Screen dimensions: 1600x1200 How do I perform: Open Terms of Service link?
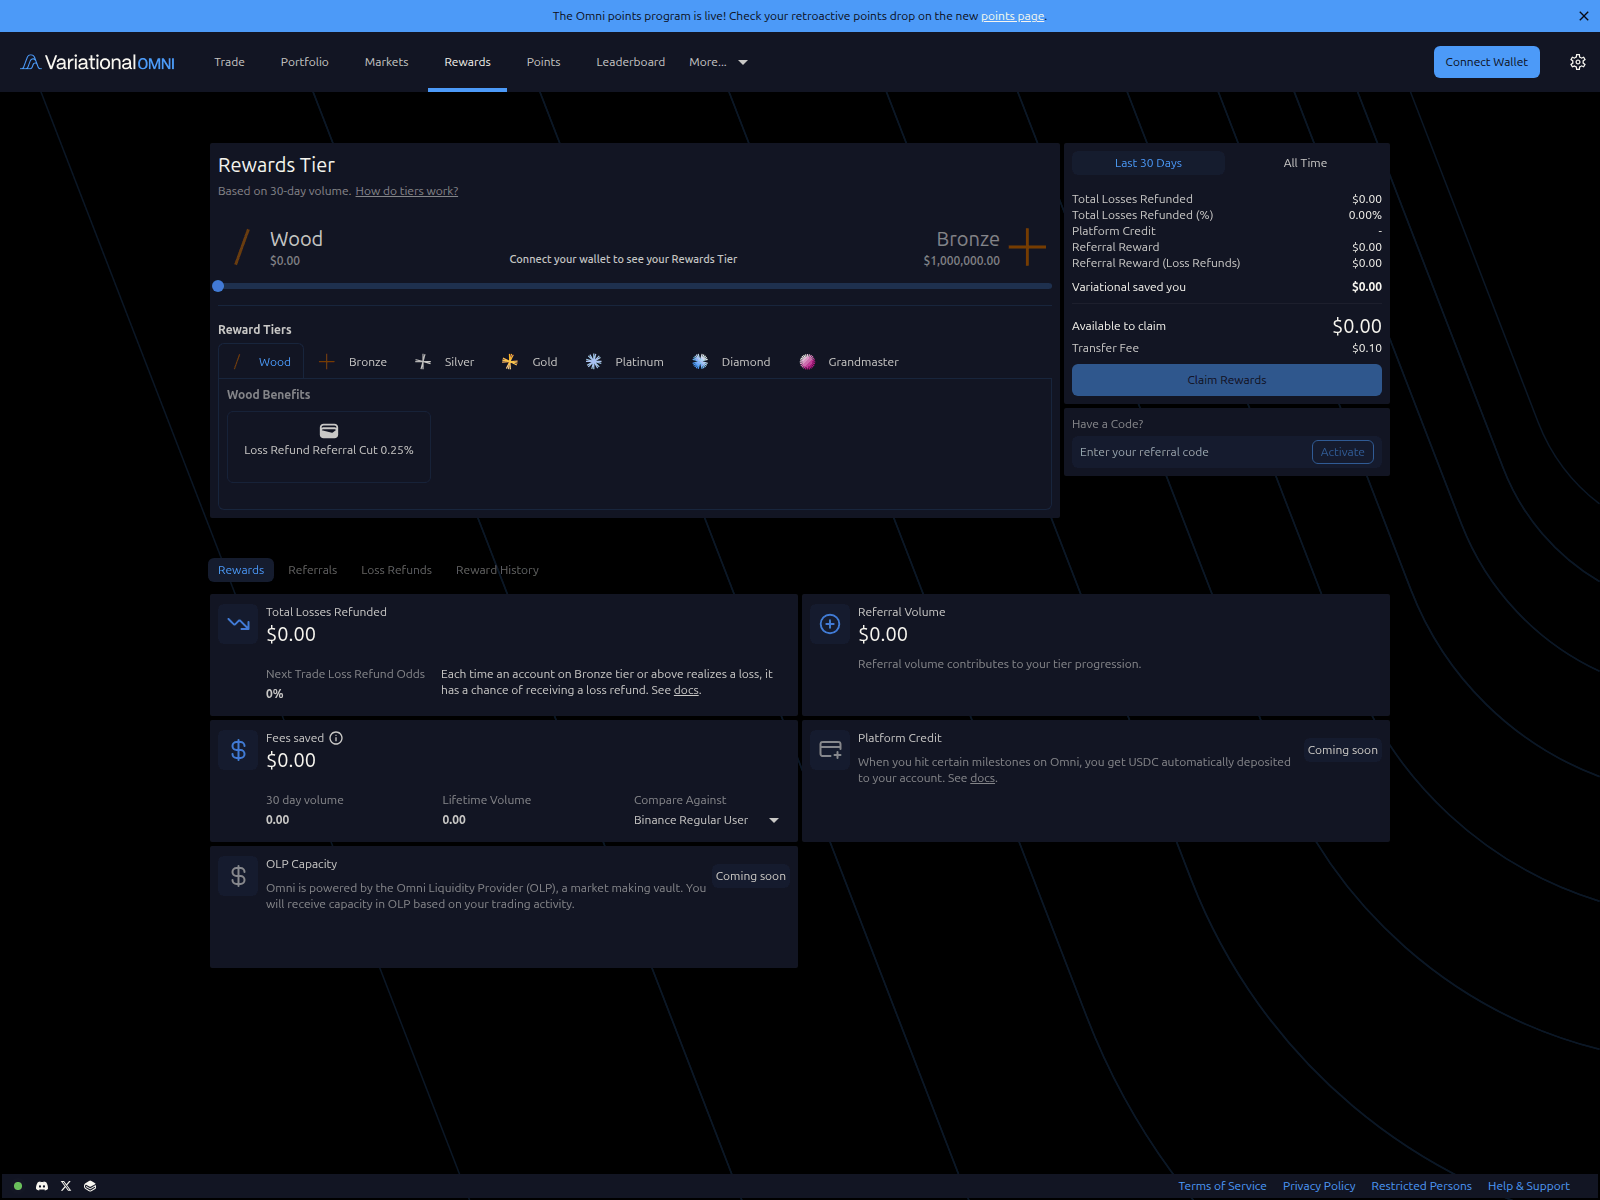(x=1222, y=1186)
